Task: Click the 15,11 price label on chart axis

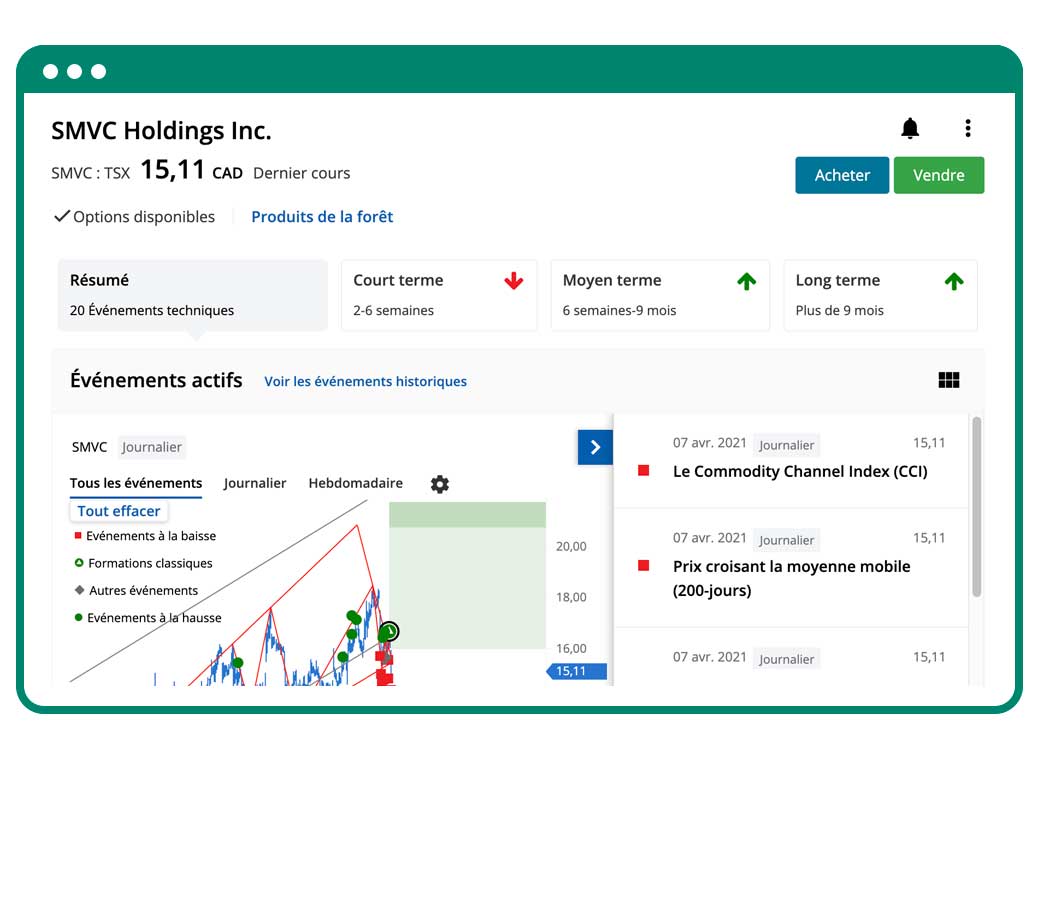Action: pyautogui.click(x=577, y=671)
